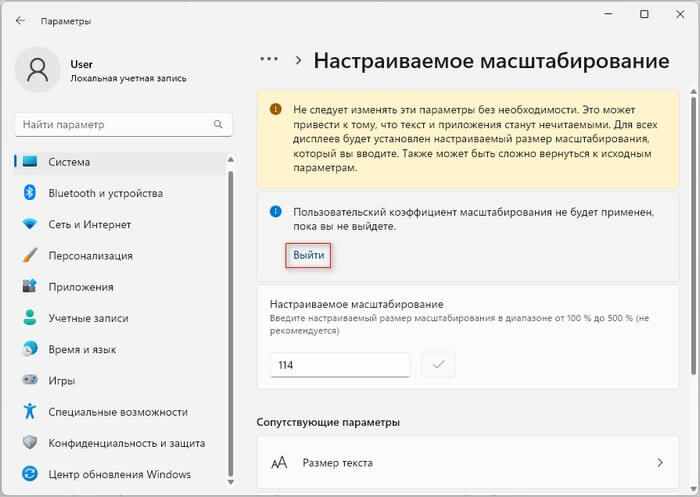Click the Размер текста AA icon
Viewport: 700px width, 497px height.
pos(279,463)
